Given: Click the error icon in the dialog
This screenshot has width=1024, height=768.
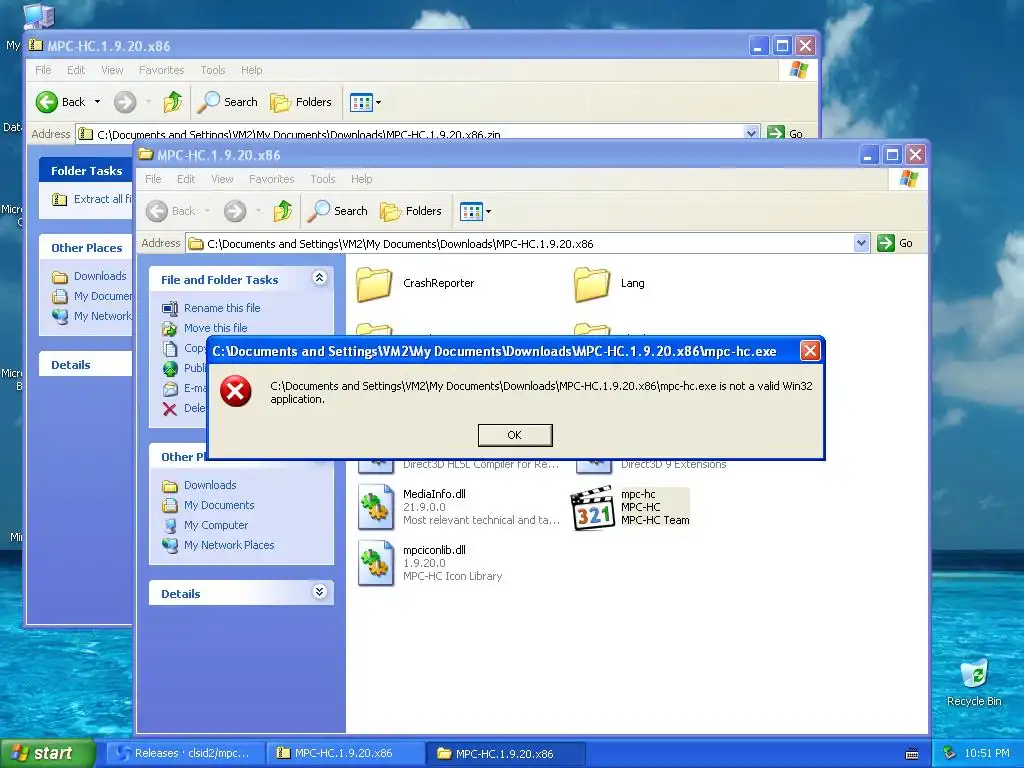Looking at the screenshot, I should pyautogui.click(x=236, y=391).
